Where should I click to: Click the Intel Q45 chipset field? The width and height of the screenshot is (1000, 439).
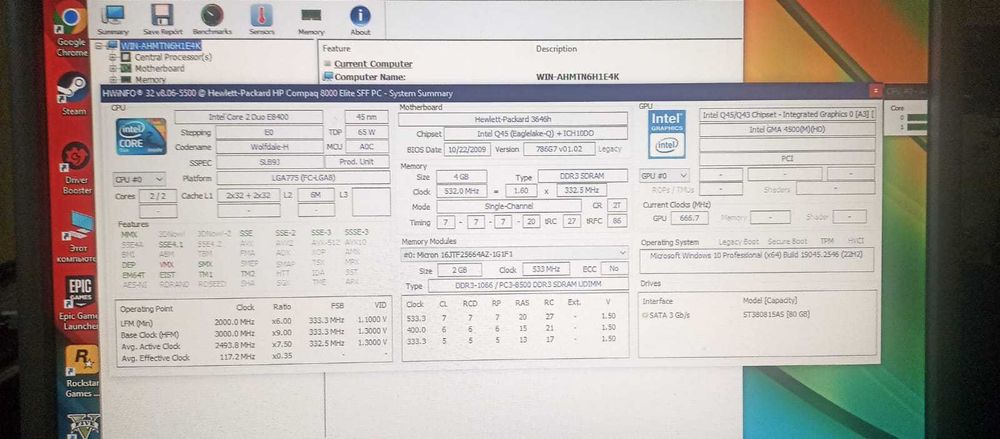(536, 134)
